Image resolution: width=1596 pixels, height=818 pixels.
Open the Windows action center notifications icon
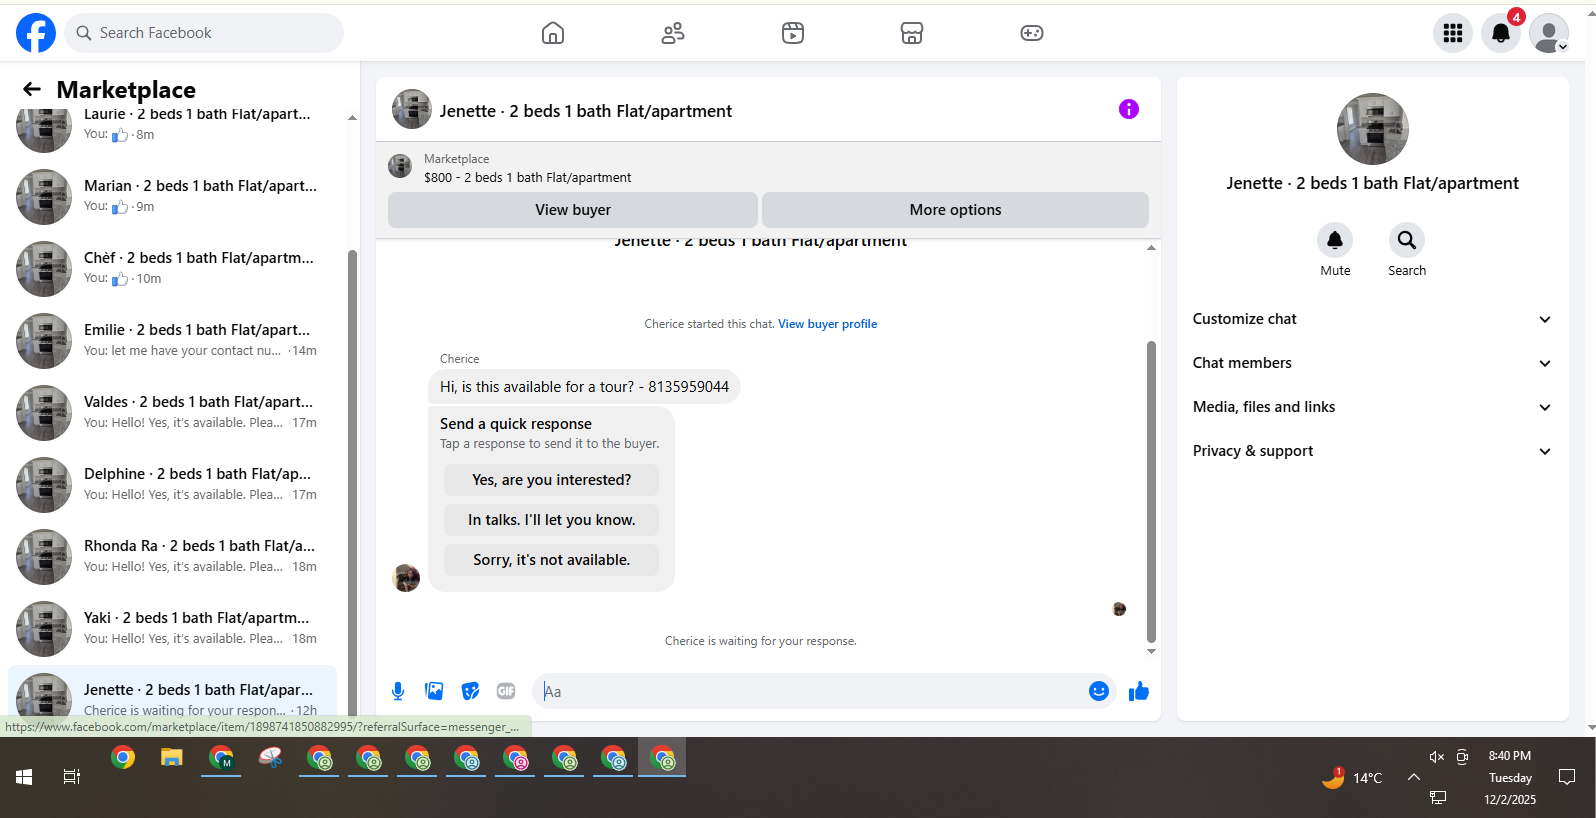pyautogui.click(x=1567, y=777)
